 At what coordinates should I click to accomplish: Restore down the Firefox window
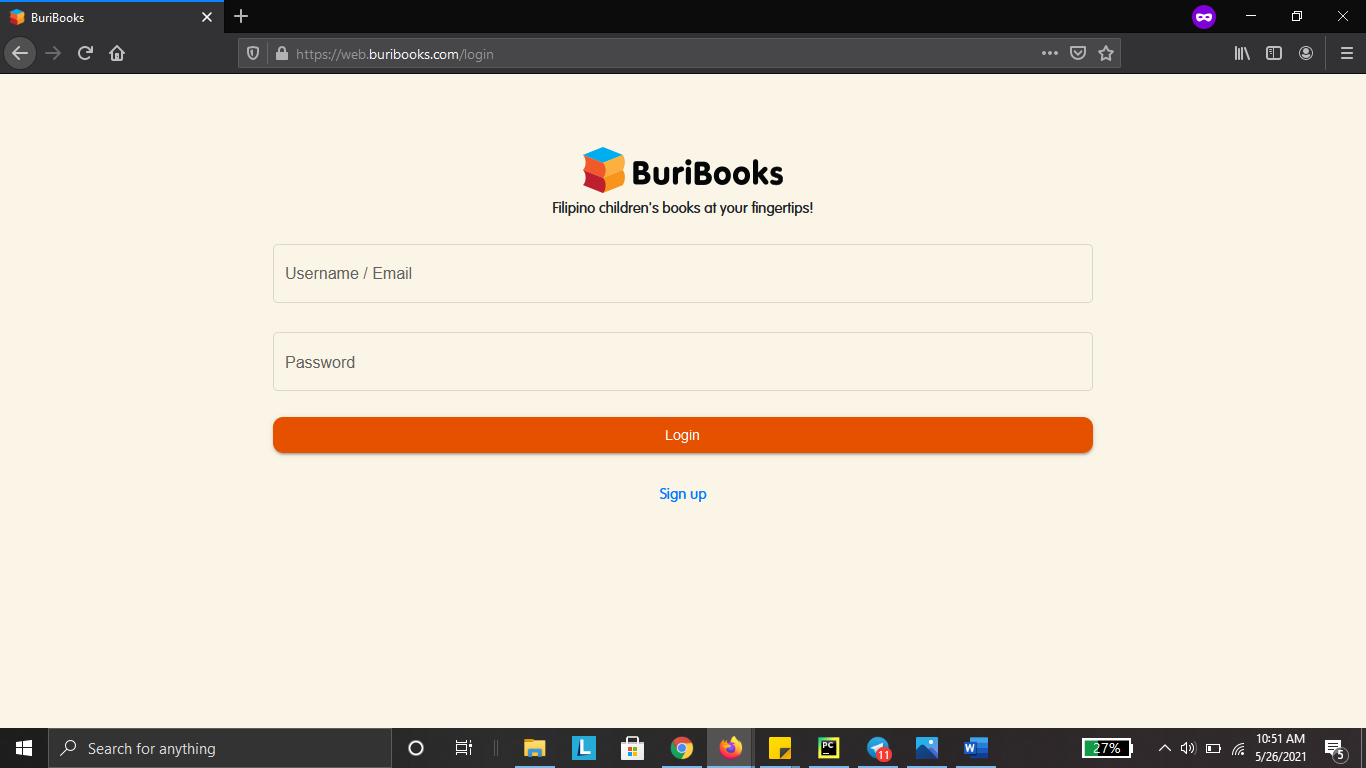1297,16
